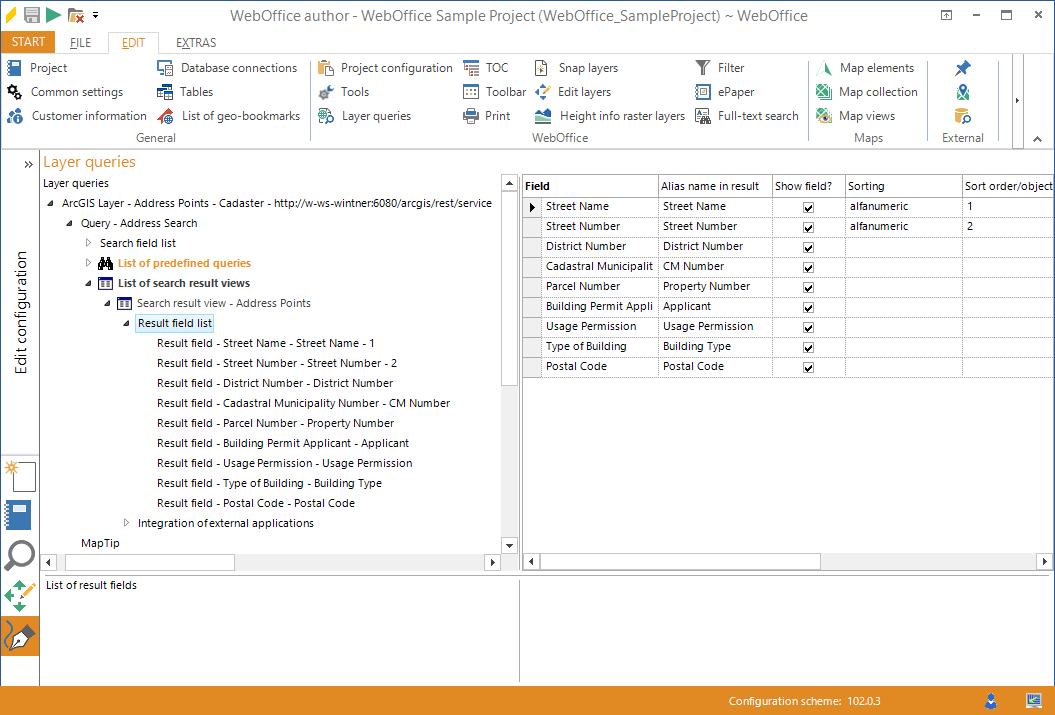The height and width of the screenshot is (715, 1055).
Task: Open Map collection configuration
Action: click(x=877, y=91)
